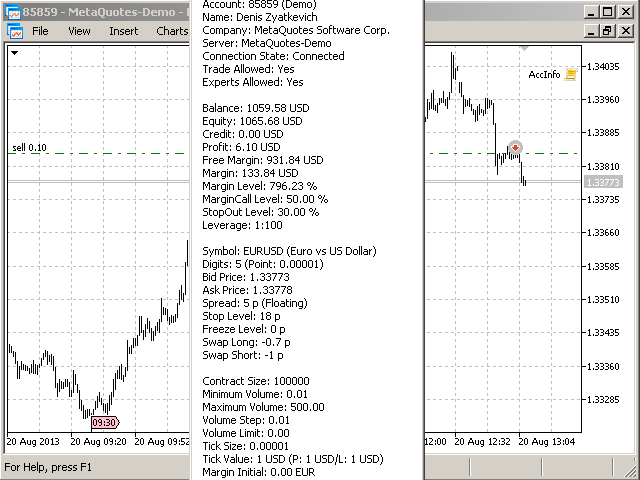Click the current price tag 1.33773
The width and height of the screenshot is (640, 480).
pyautogui.click(x=603, y=182)
